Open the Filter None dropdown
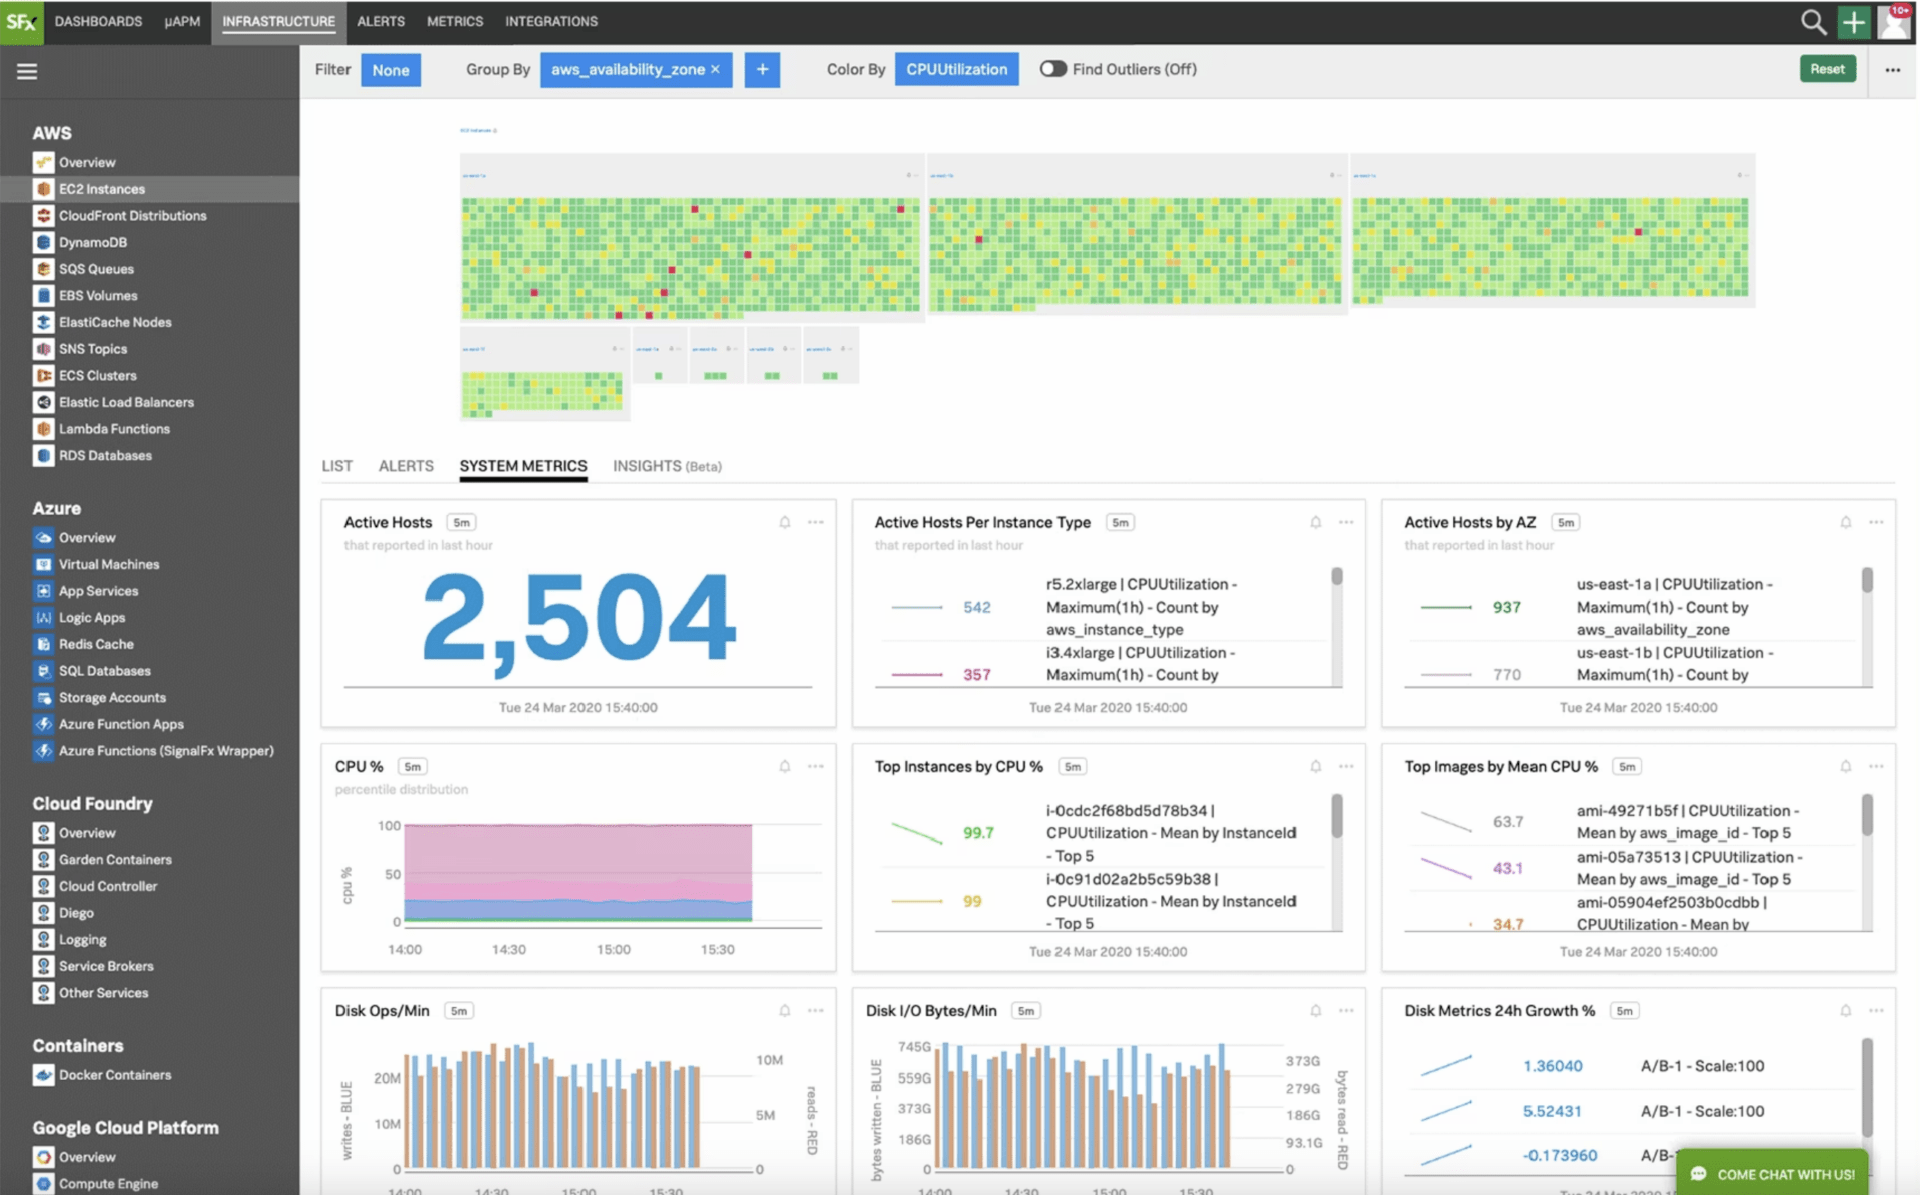The width and height of the screenshot is (1920, 1195). 390,69
